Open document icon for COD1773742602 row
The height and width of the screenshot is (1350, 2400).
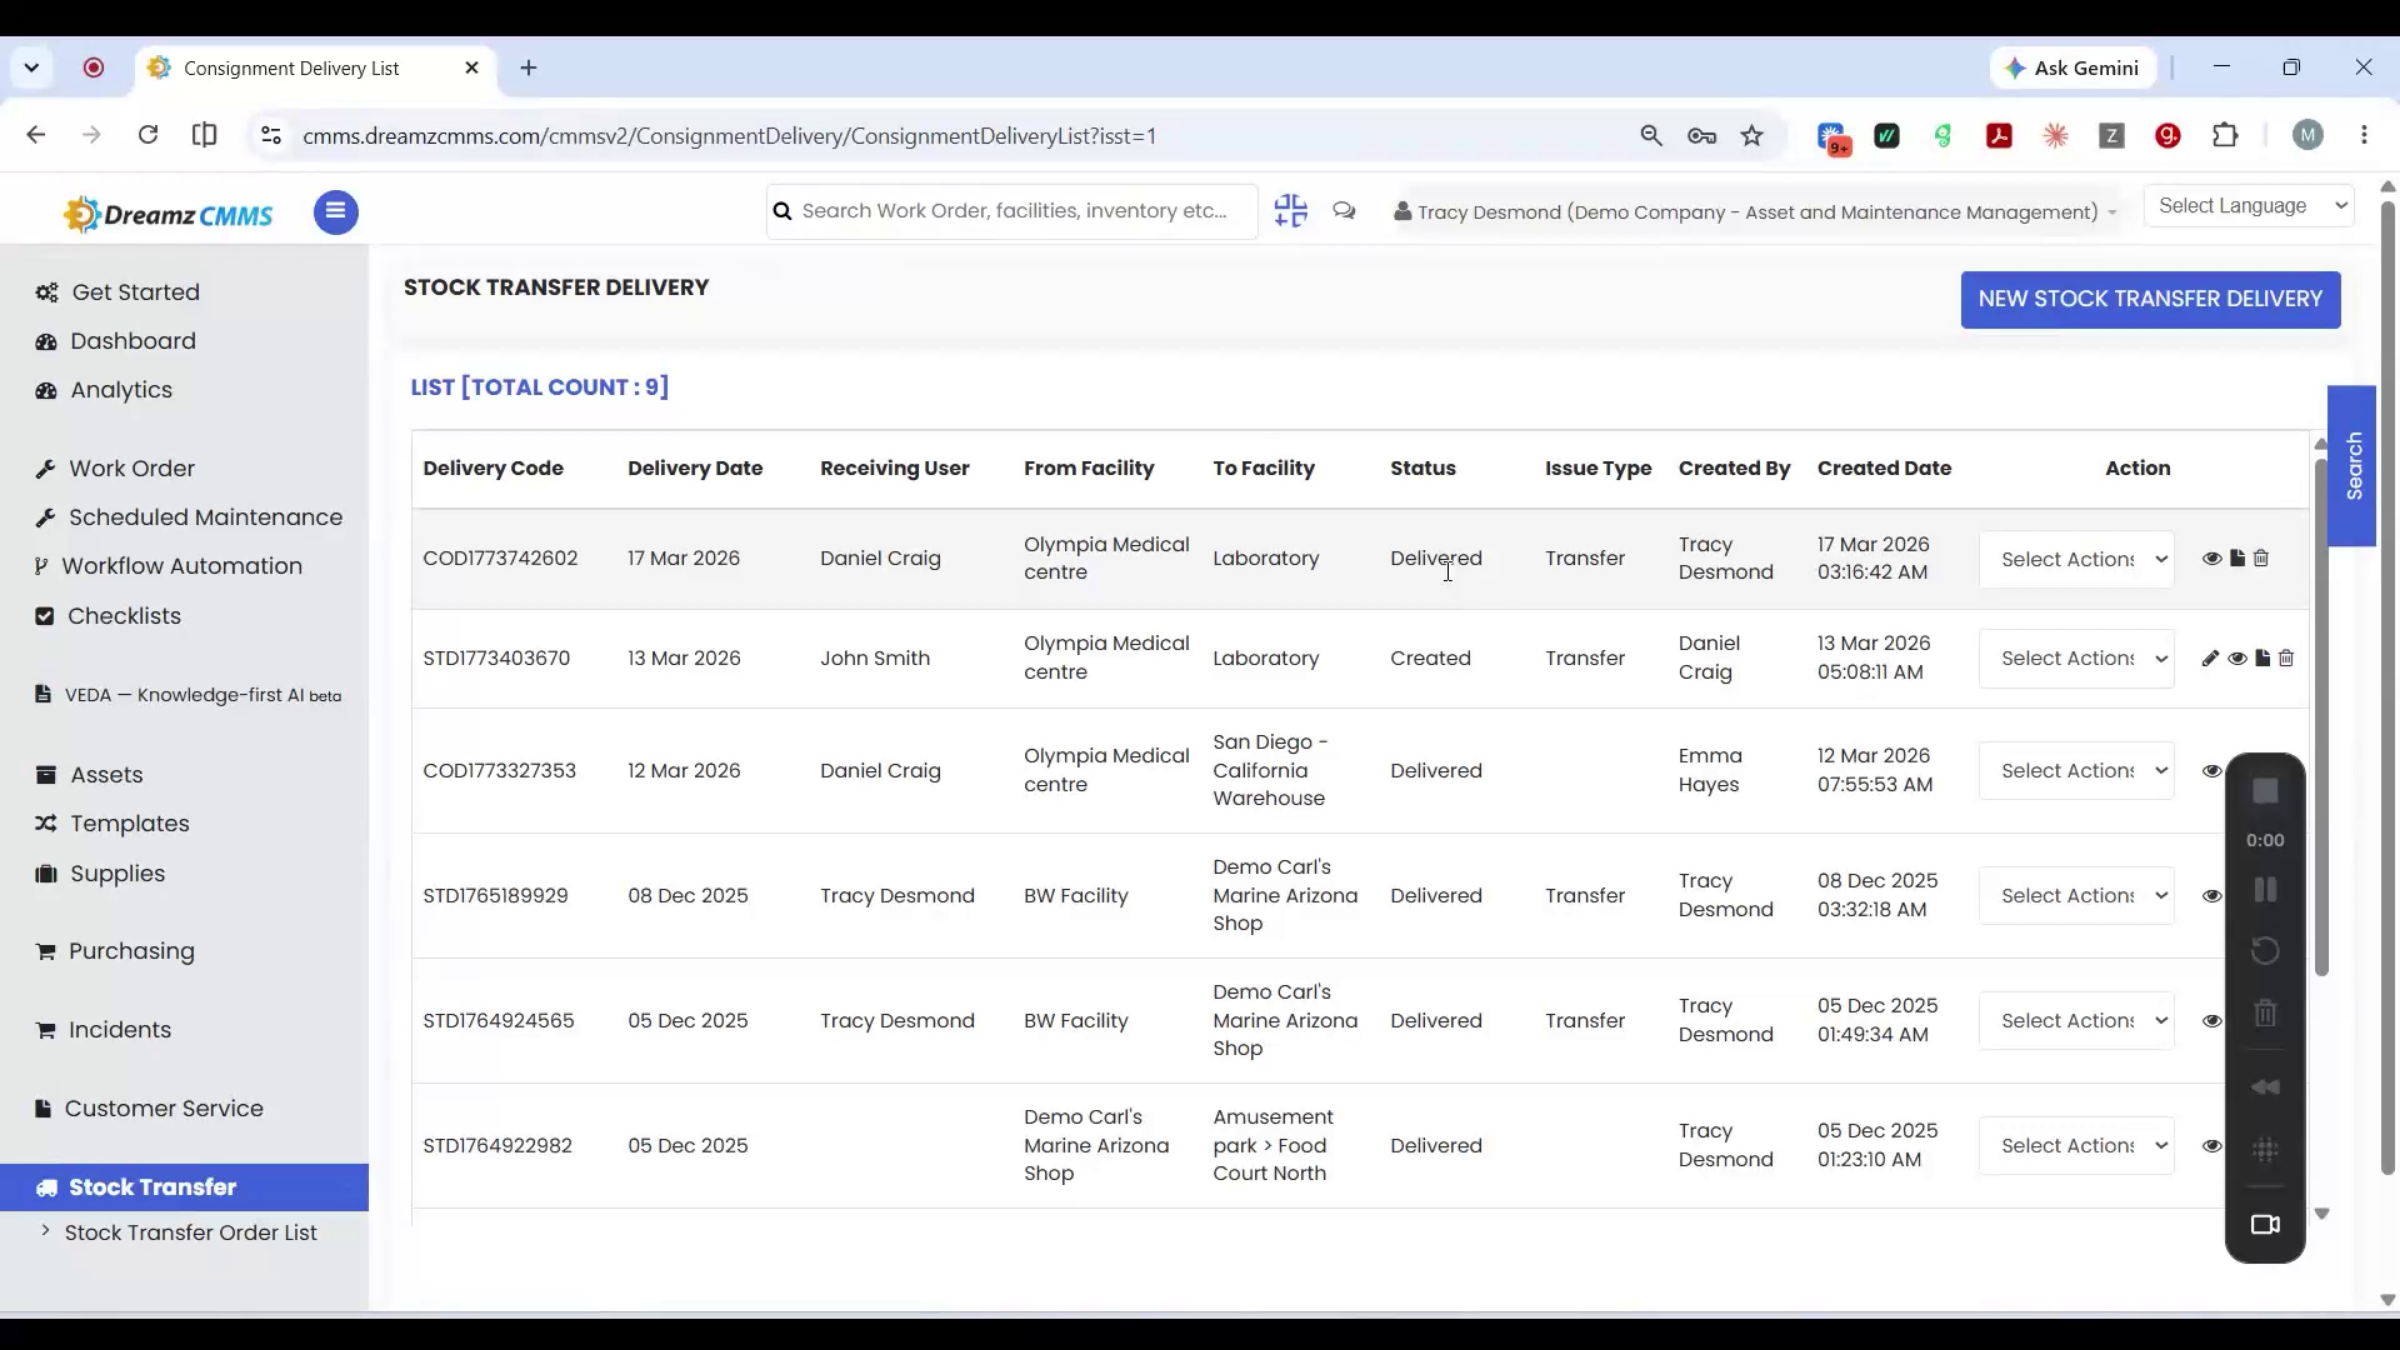point(2237,558)
